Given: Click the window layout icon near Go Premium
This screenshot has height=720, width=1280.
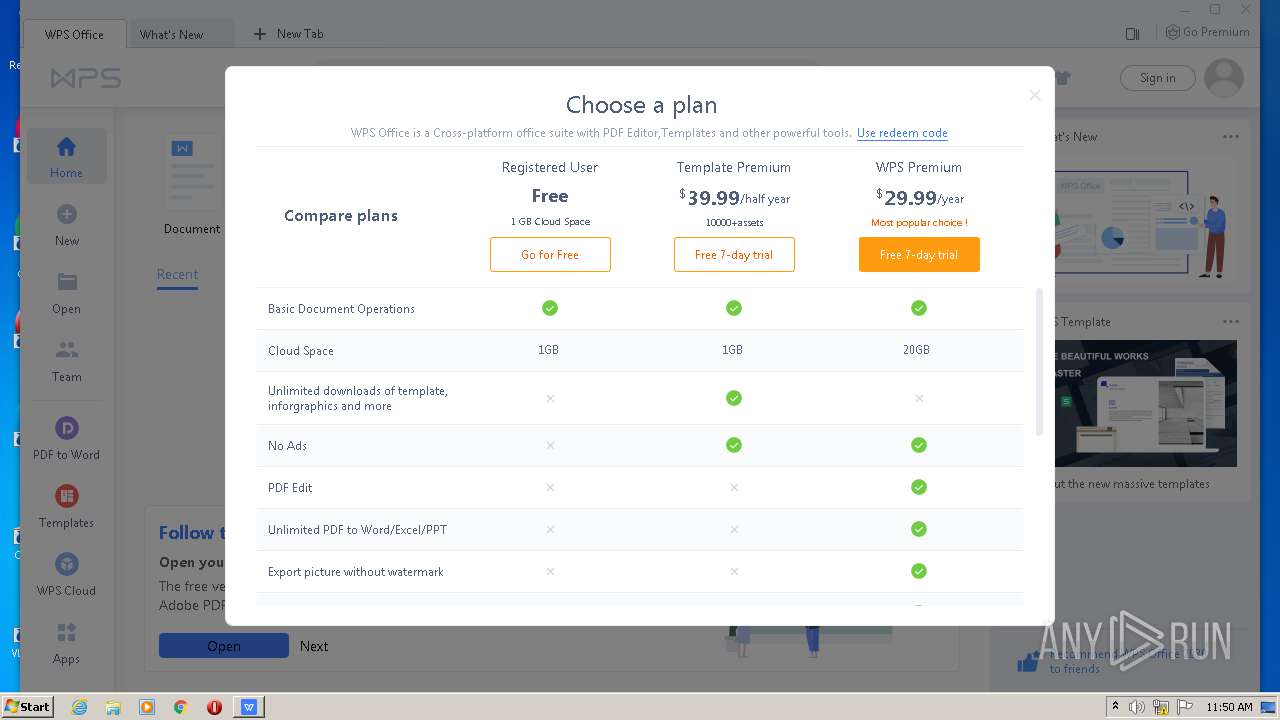Looking at the screenshot, I should 1132,33.
